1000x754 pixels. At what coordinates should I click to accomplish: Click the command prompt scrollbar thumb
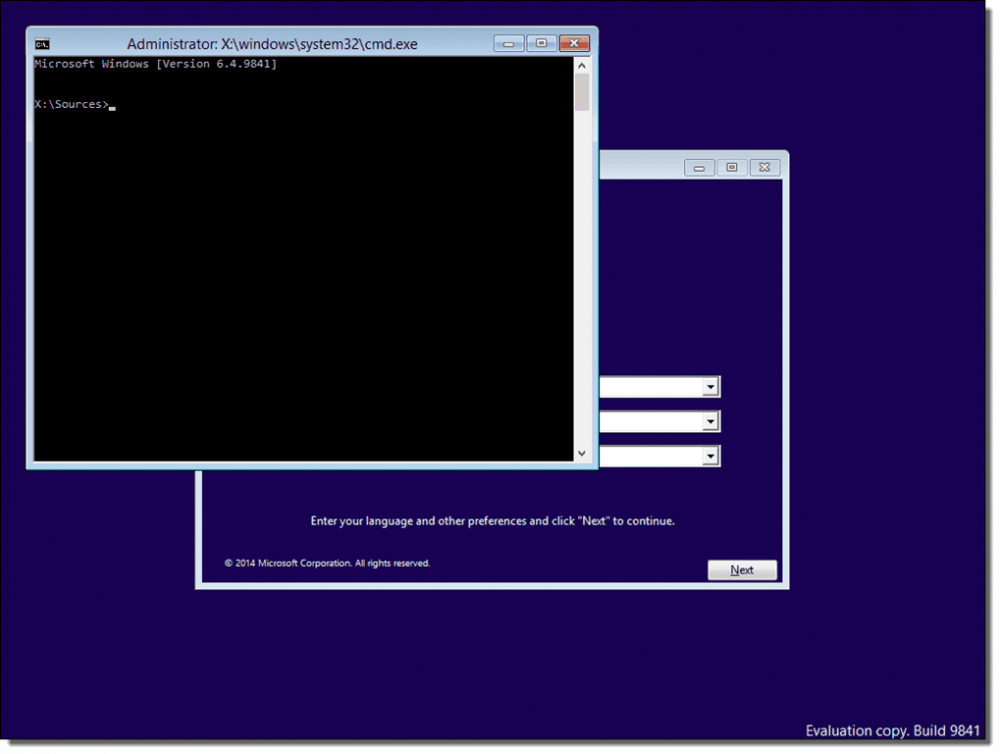(582, 93)
